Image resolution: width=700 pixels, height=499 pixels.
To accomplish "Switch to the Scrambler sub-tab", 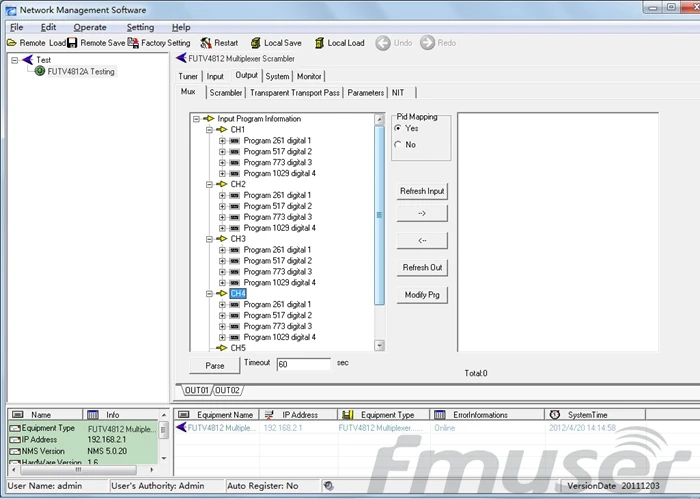I will pyautogui.click(x=225, y=93).
